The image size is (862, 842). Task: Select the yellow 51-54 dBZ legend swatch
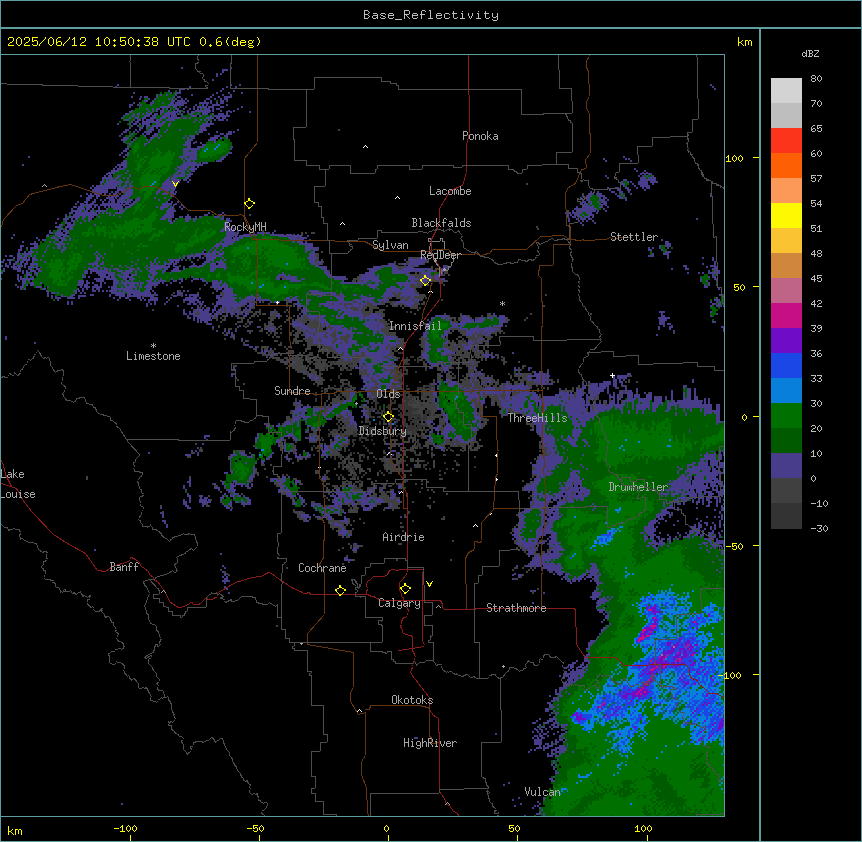(786, 215)
